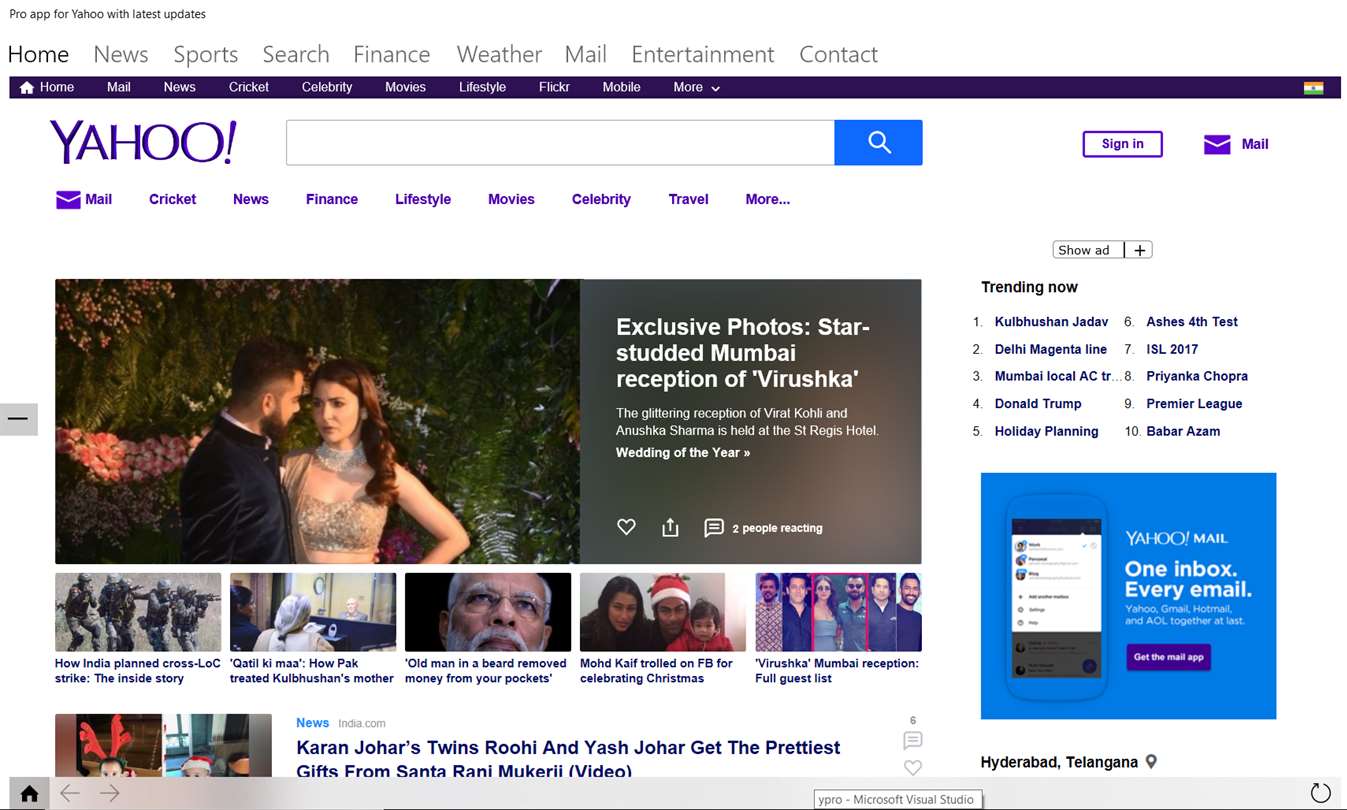Switch to the Sports tab in the app header

pos(206,54)
